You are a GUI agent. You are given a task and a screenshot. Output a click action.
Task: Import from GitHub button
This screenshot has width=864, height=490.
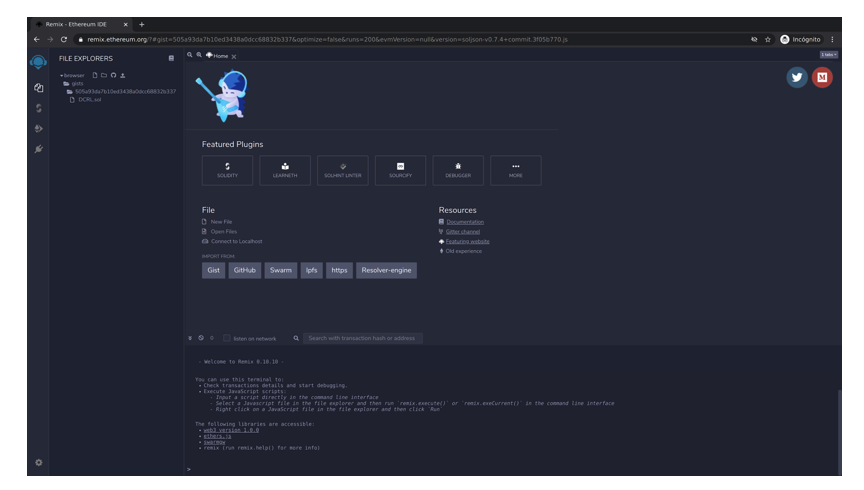pos(245,270)
